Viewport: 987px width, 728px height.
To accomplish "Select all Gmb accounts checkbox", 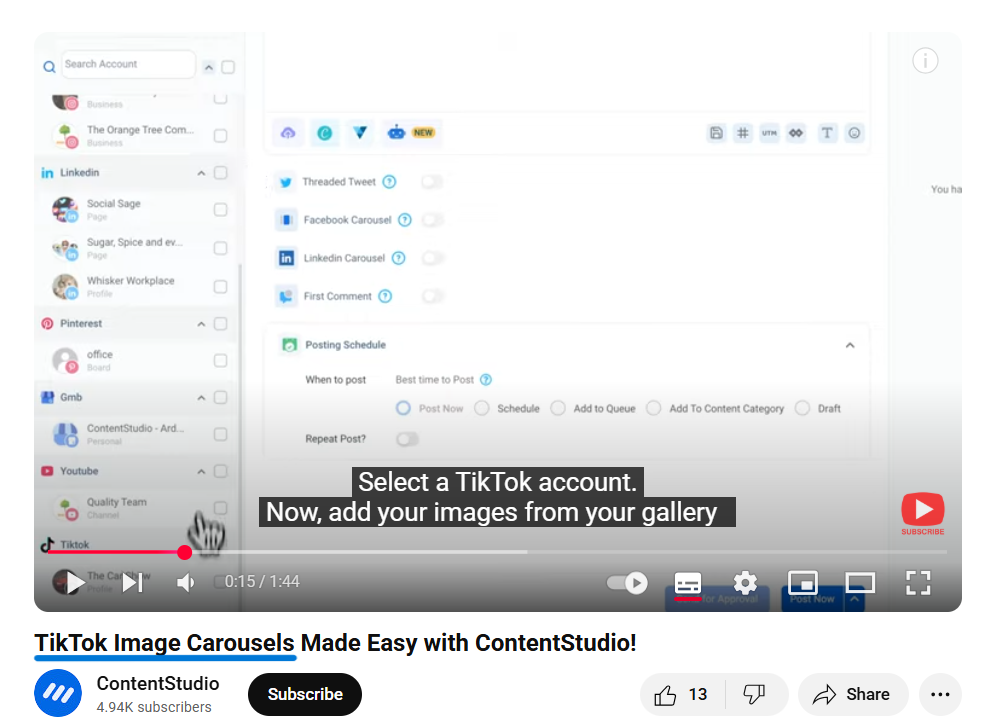I will pyautogui.click(x=220, y=397).
